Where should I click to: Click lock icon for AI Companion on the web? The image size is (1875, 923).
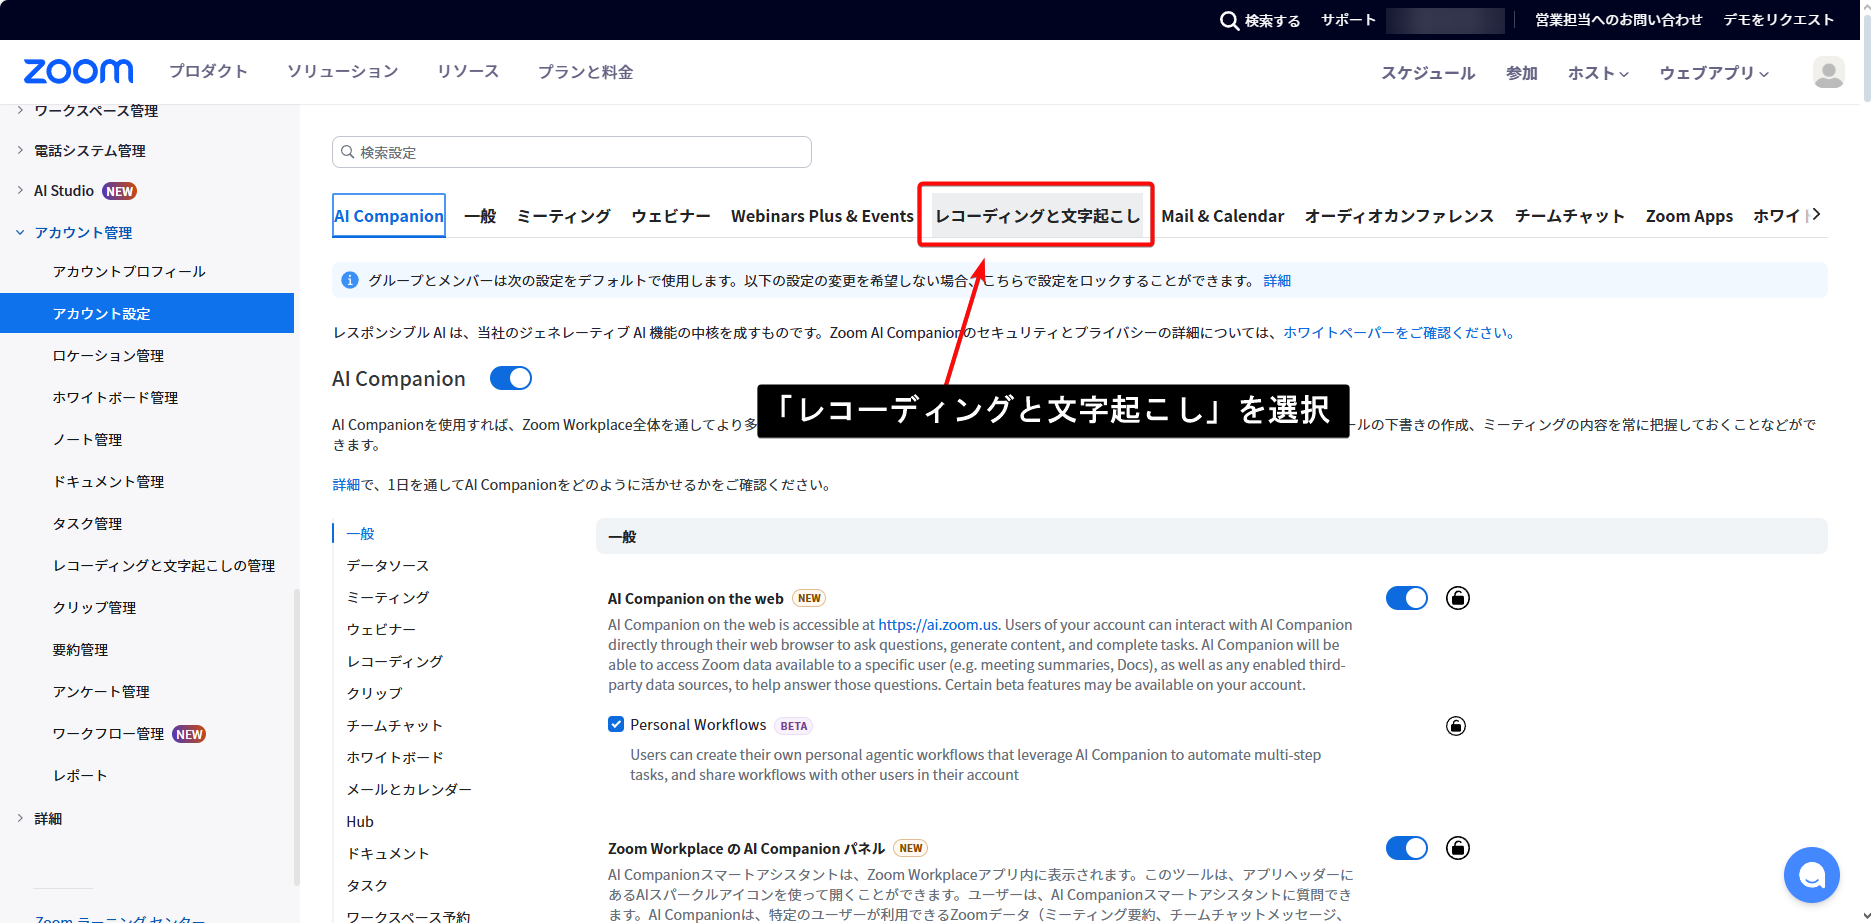click(x=1457, y=598)
